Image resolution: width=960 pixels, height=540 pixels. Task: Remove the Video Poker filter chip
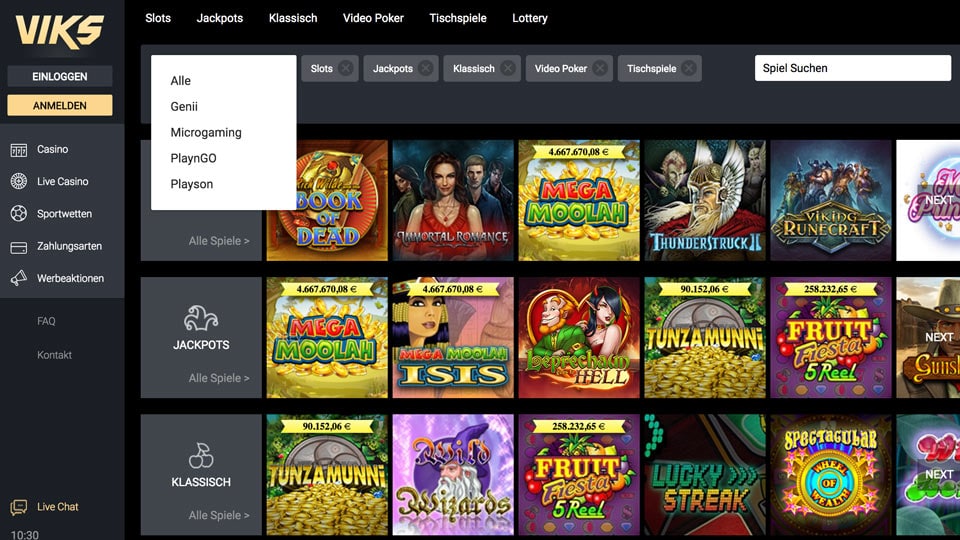click(x=600, y=69)
